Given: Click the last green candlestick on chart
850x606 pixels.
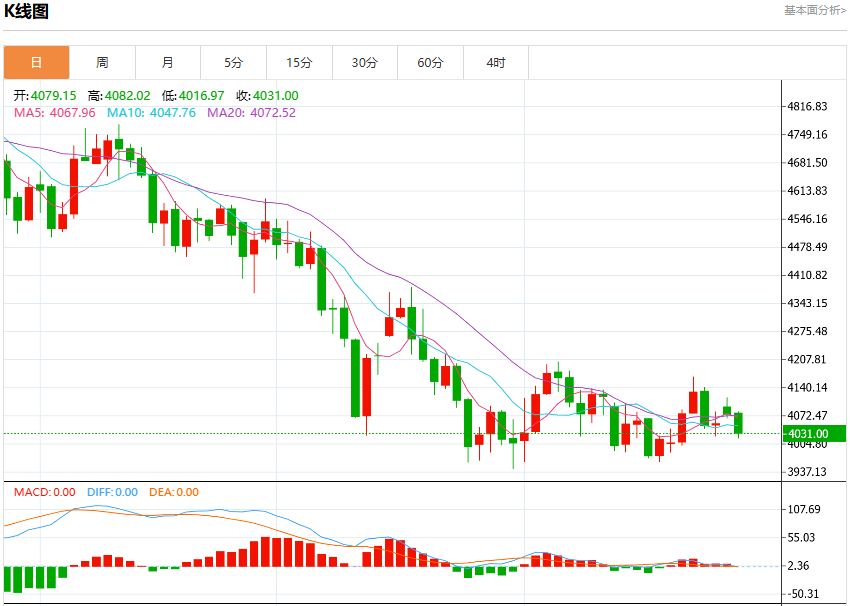Looking at the screenshot, I should coord(738,423).
